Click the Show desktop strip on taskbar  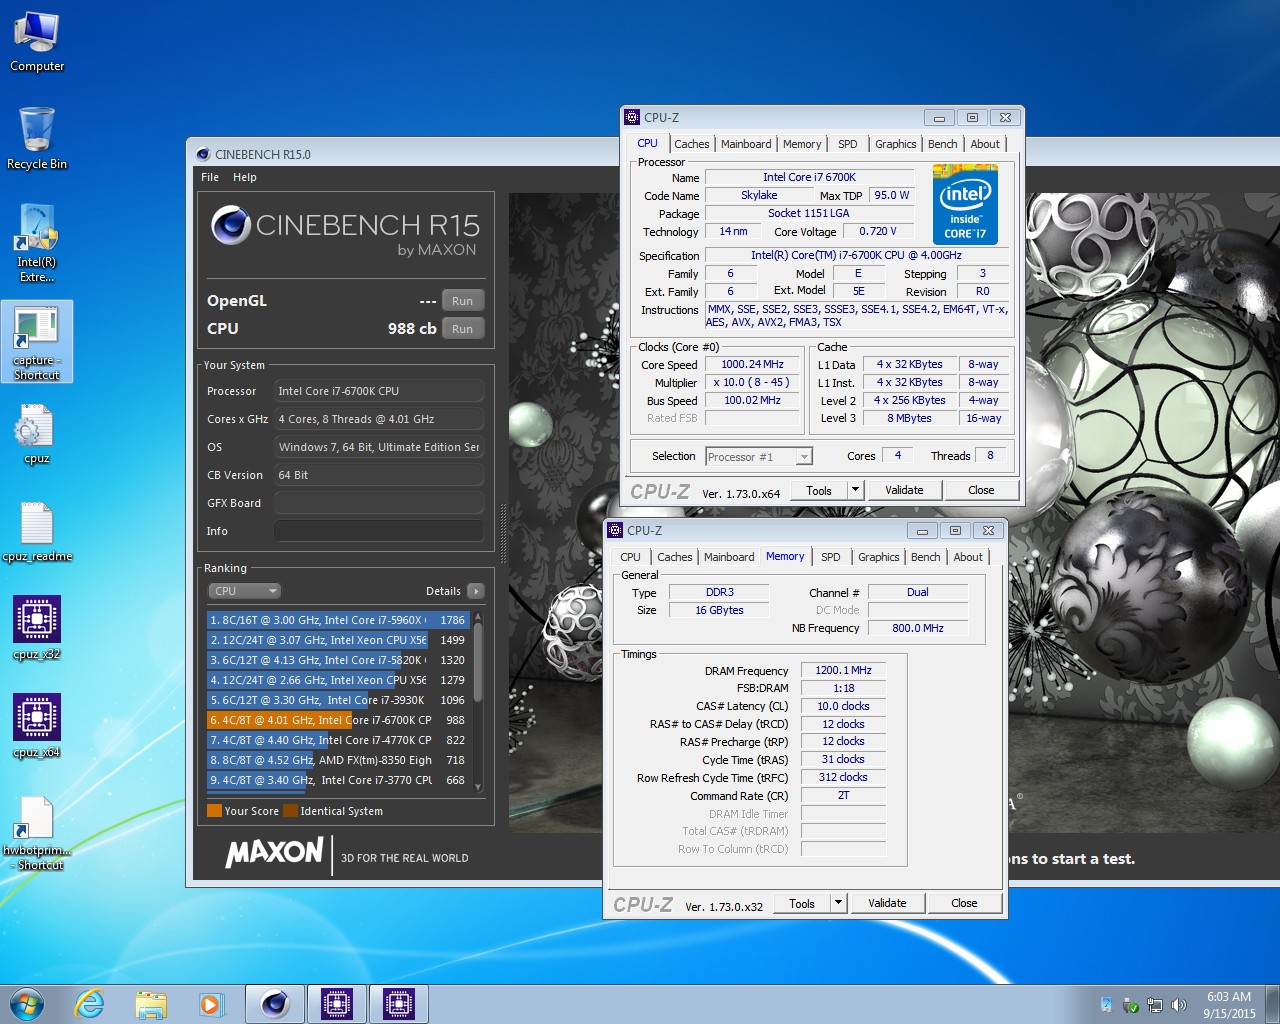tap(1272, 1004)
